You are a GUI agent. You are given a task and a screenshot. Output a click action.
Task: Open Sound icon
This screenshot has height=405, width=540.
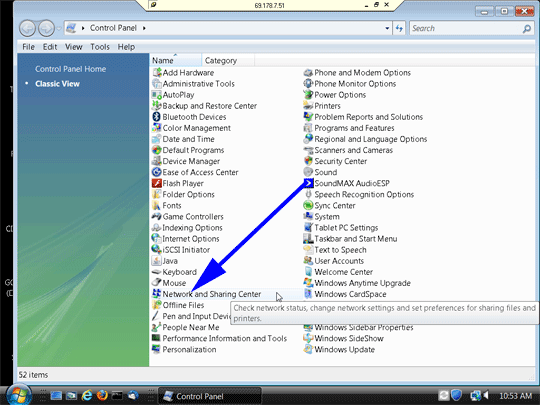pos(308,172)
